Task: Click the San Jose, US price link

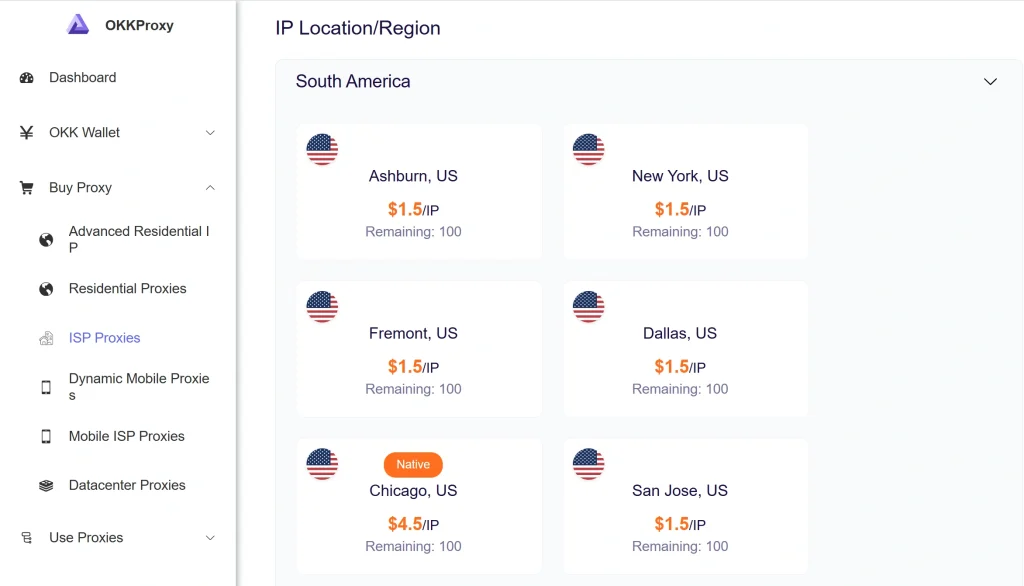Action: coord(681,523)
